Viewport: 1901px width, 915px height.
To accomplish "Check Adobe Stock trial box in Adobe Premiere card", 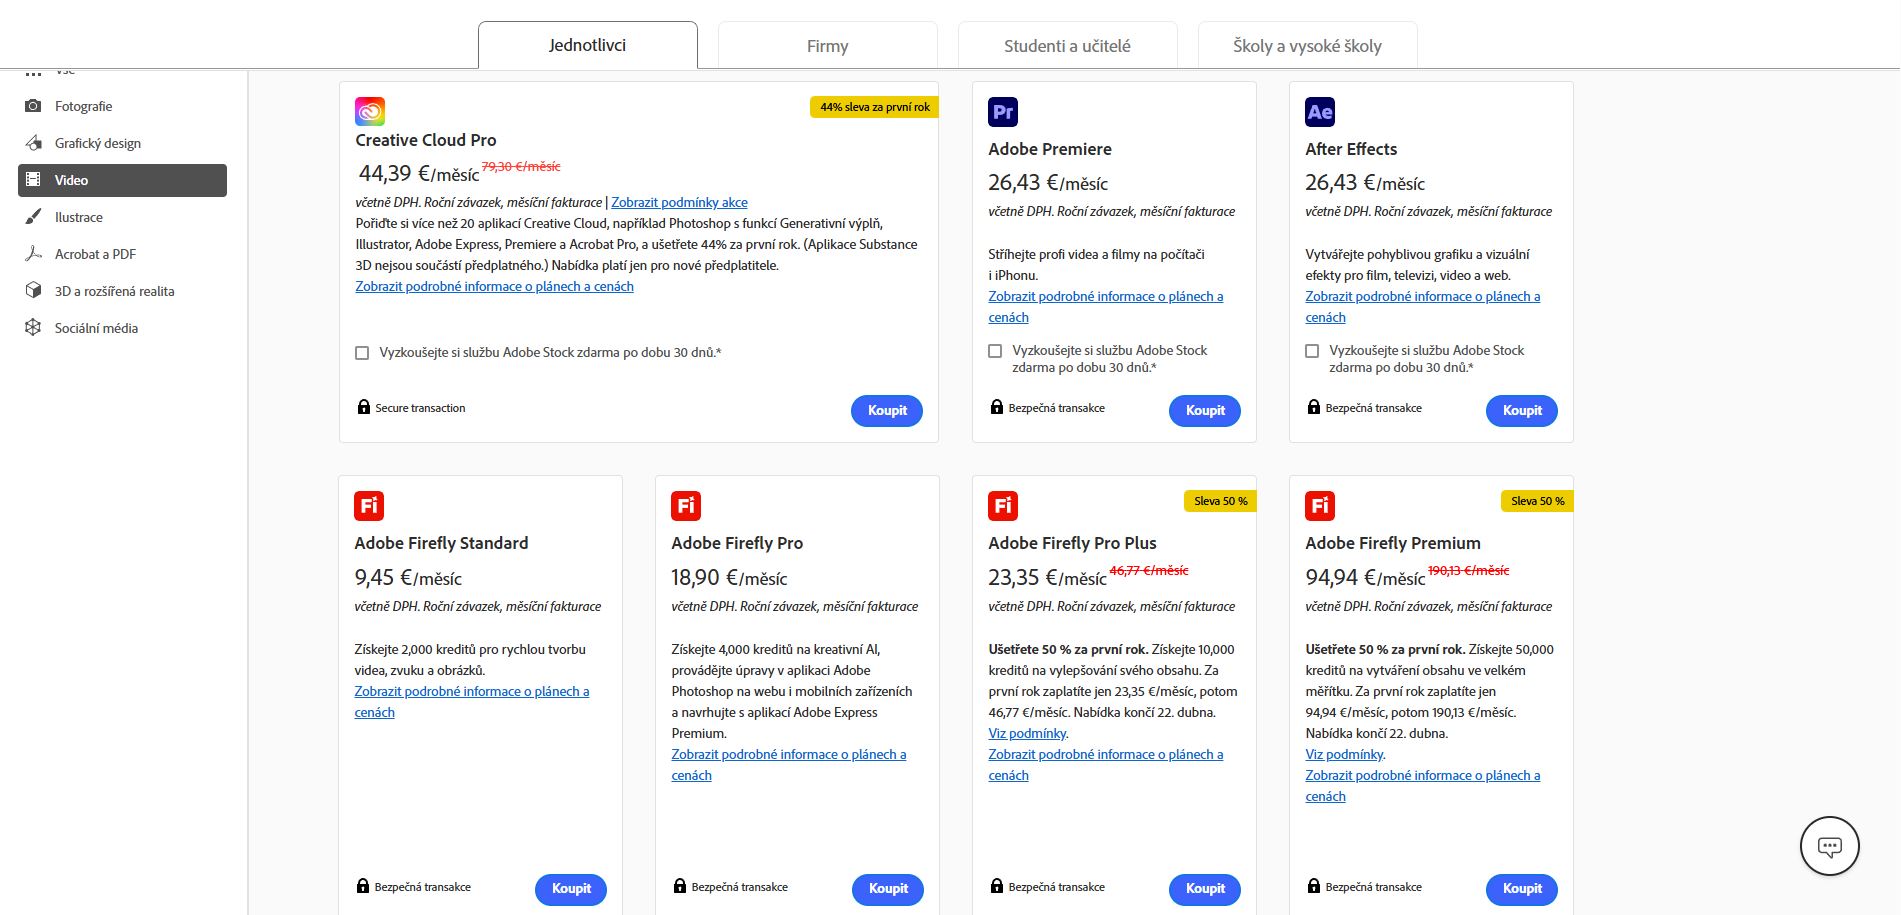I will [995, 351].
